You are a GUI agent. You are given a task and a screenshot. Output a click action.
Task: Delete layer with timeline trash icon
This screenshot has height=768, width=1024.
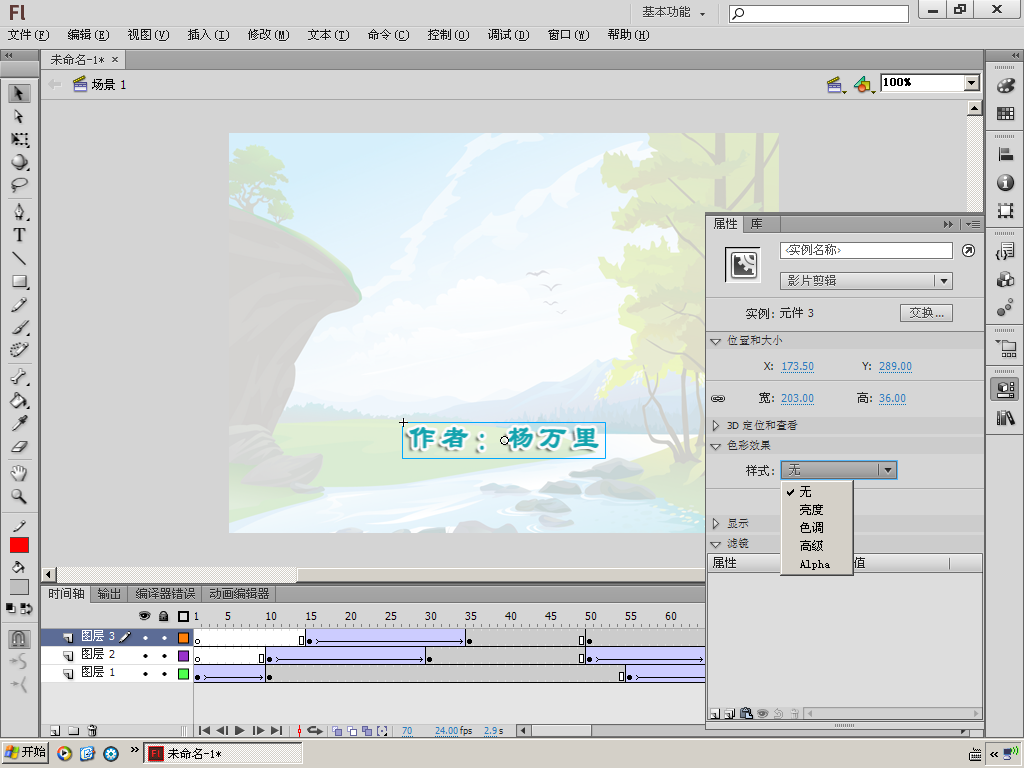tap(92, 731)
